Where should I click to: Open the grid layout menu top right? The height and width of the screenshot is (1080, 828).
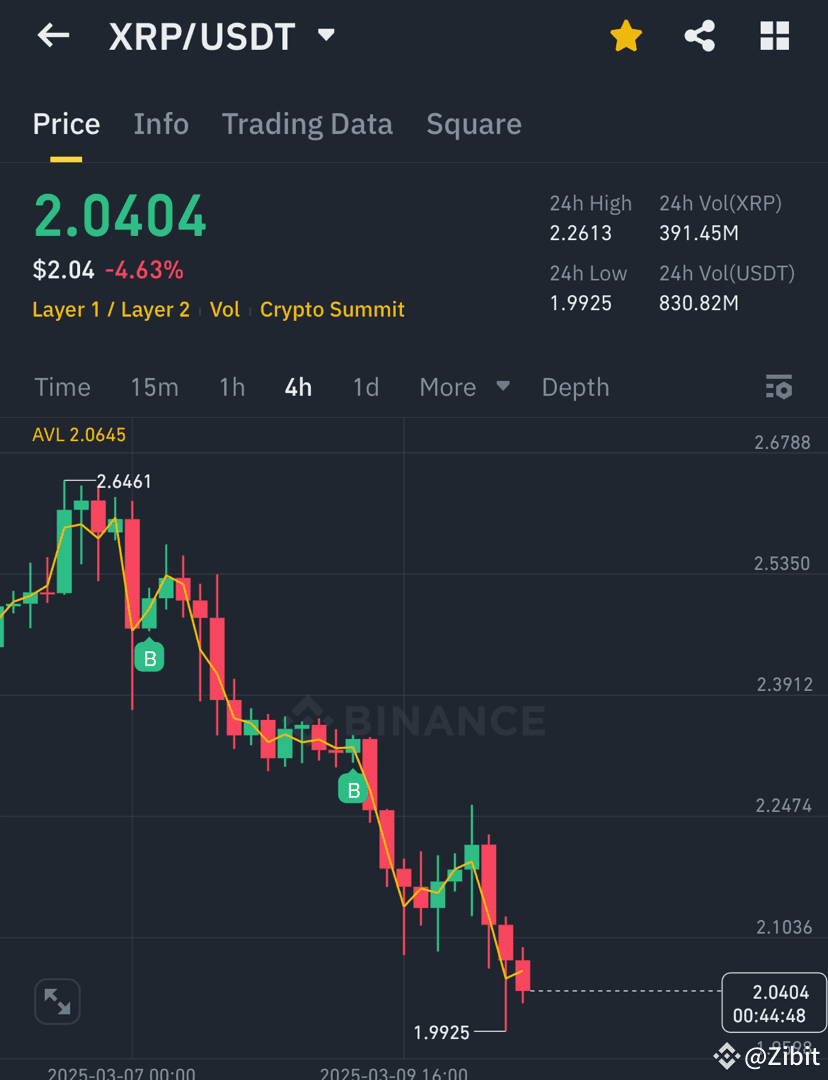tap(774, 35)
